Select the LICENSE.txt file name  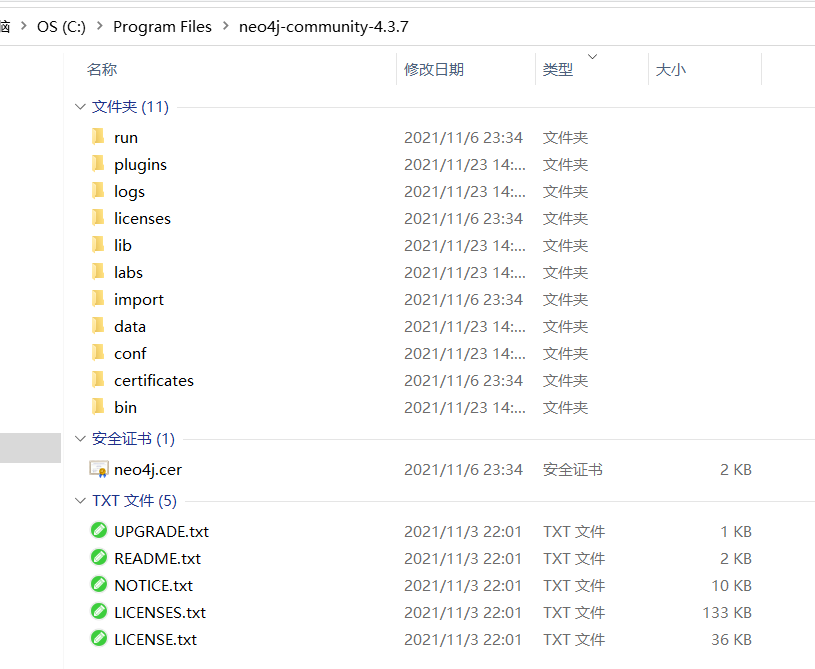[x=155, y=639]
